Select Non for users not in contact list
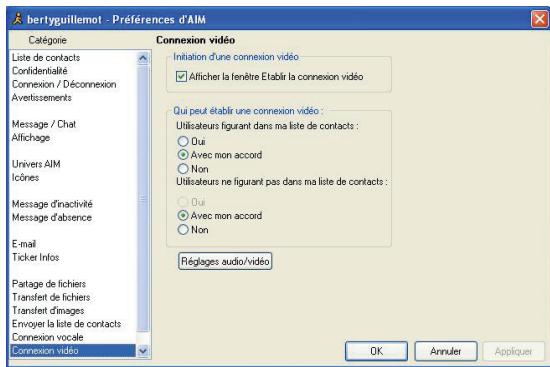The height and width of the screenshot is (367, 550). 183,230
